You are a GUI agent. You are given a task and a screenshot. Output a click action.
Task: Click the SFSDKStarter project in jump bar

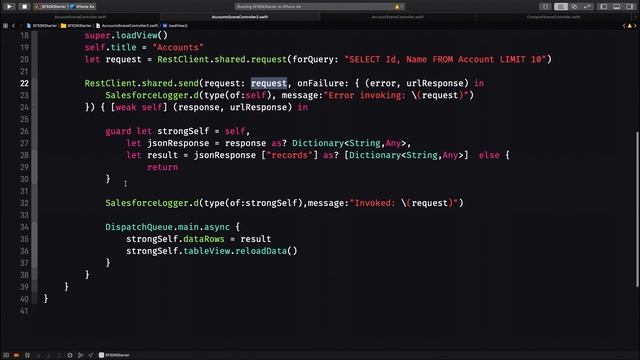tap(42, 25)
